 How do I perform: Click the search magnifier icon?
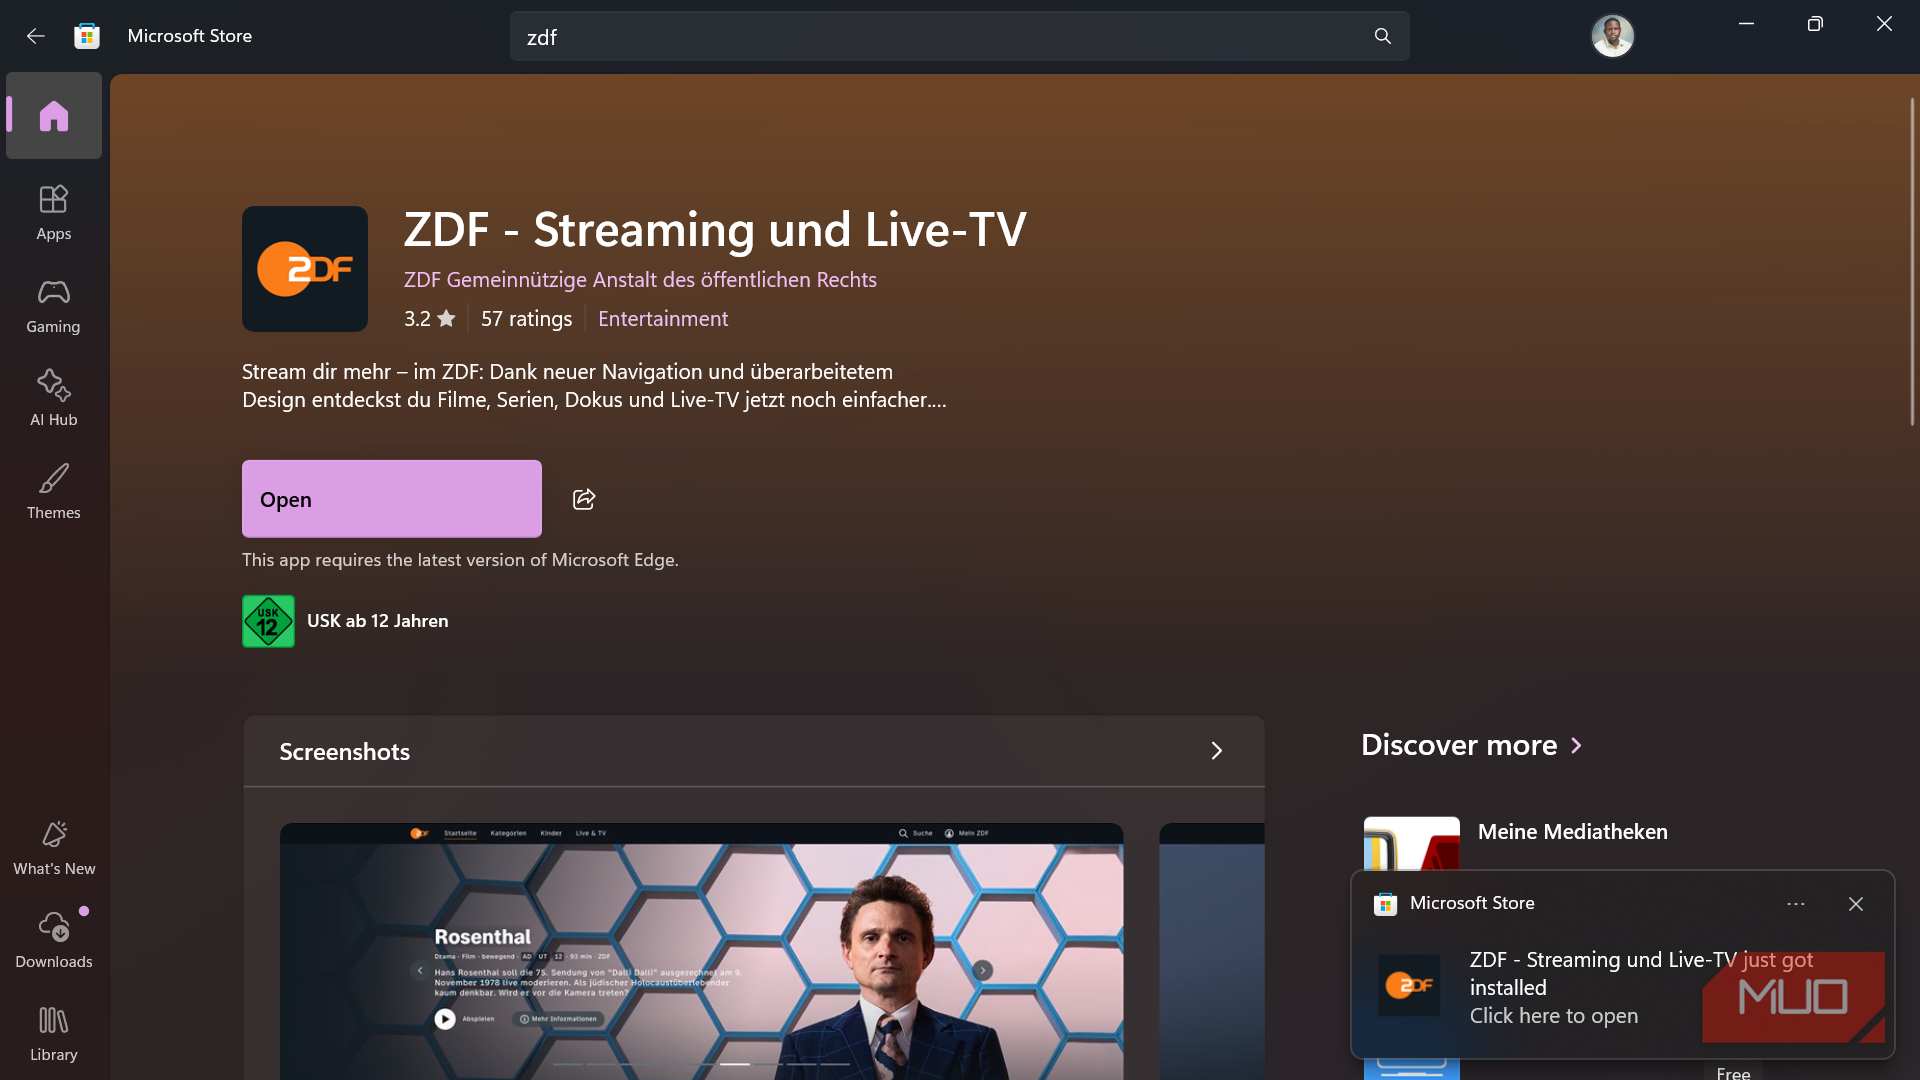1383,36
